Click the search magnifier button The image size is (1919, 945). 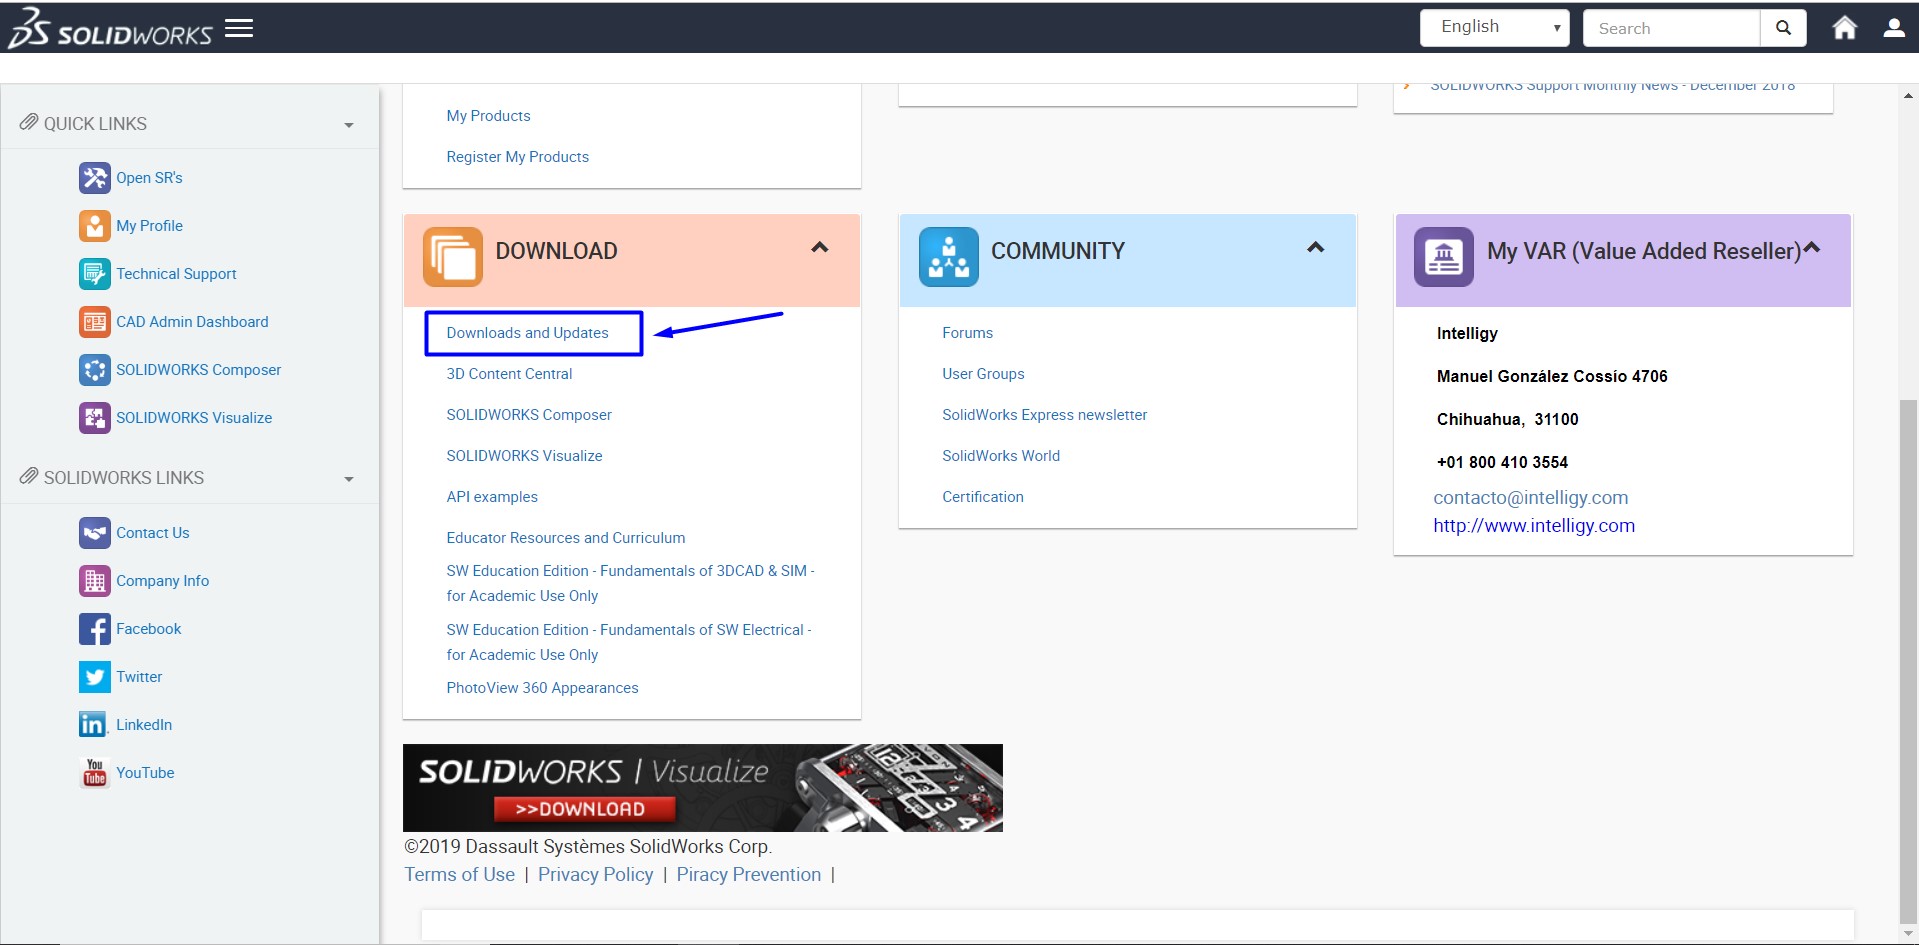click(x=1783, y=28)
